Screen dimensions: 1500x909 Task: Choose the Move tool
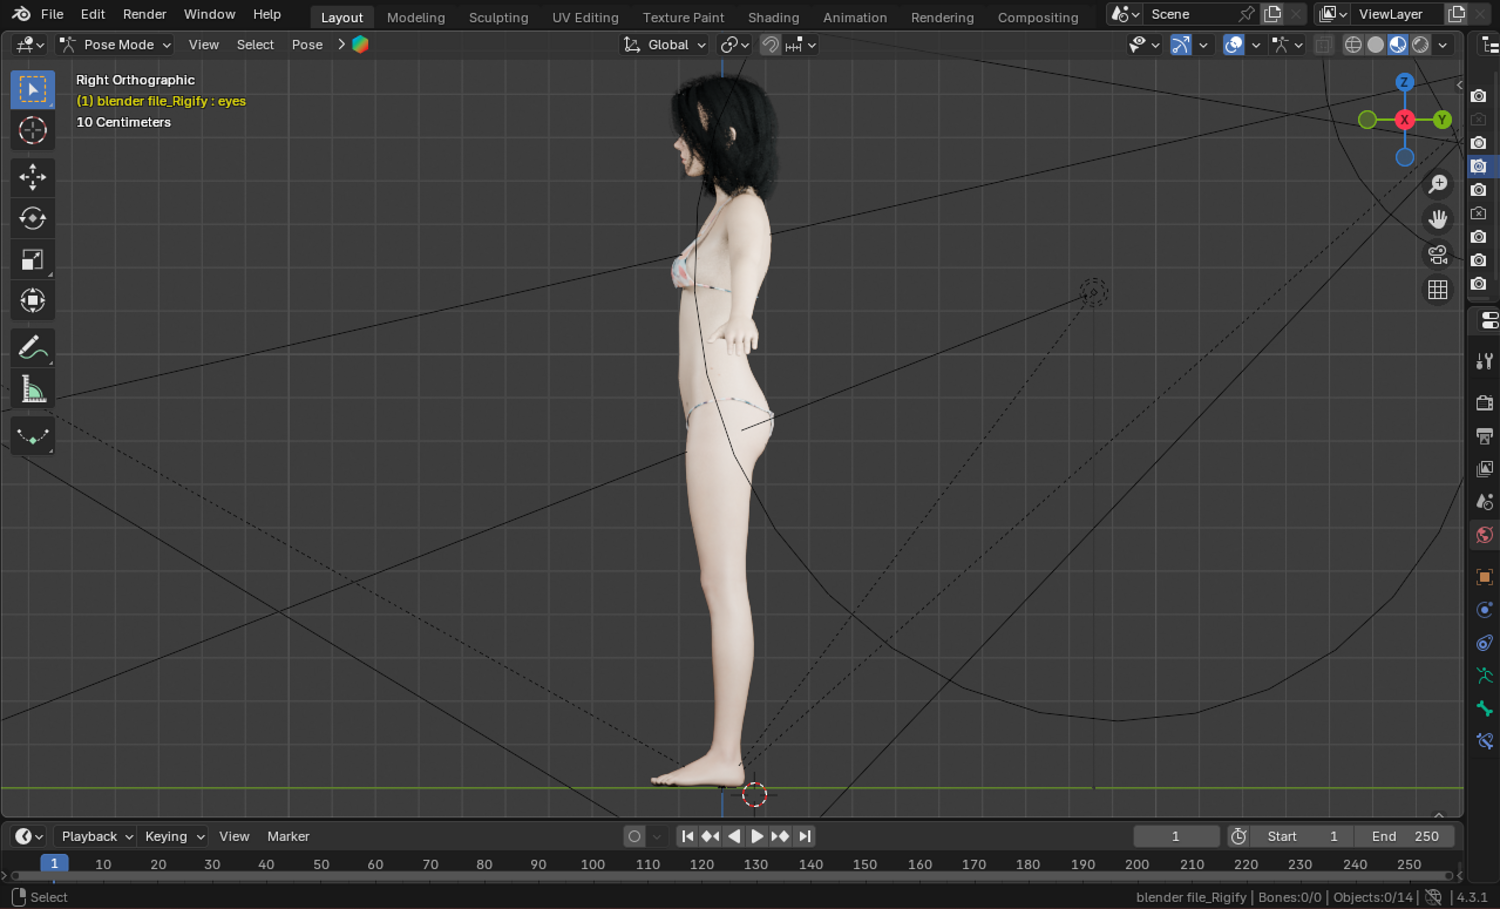[x=33, y=177]
